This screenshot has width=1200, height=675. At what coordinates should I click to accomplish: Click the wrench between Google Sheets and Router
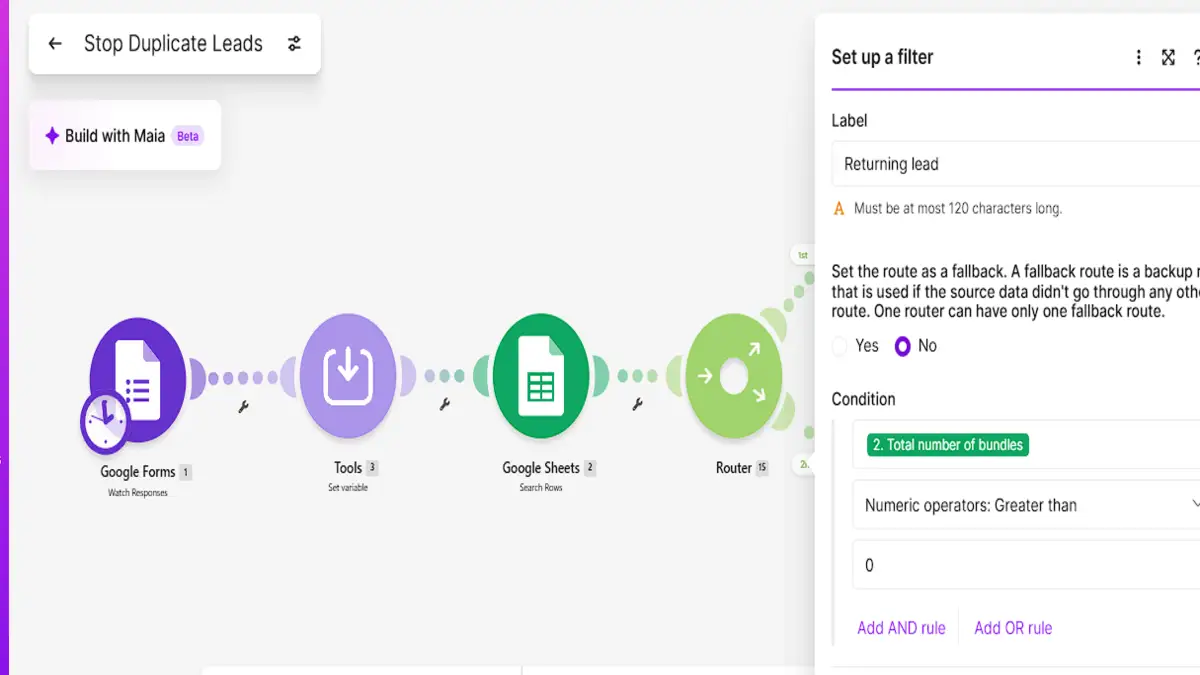637,405
